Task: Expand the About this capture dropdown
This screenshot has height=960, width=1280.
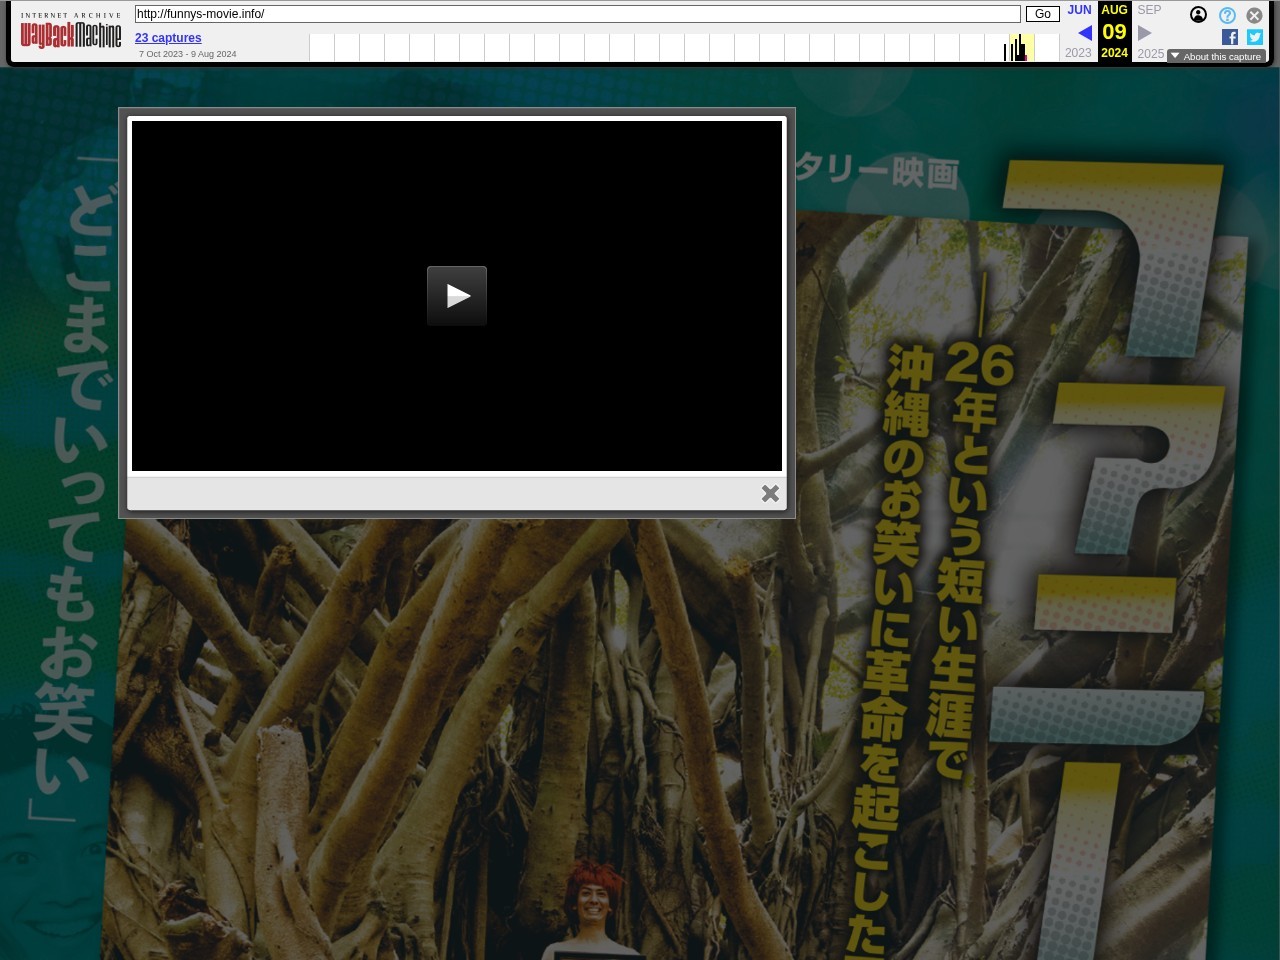Action: [x=1216, y=57]
